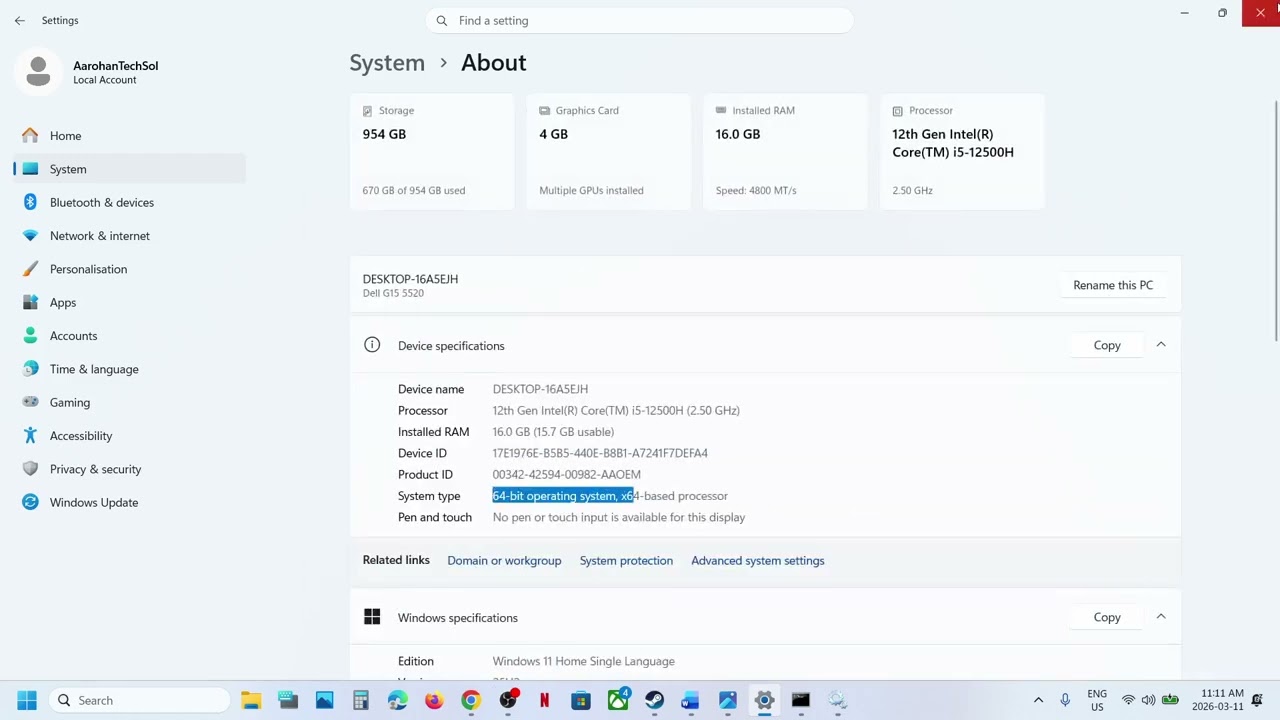Screen dimensions: 1280x720
Task: Click the Rename this PC button
Action: pyautogui.click(x=1113, y=285)
